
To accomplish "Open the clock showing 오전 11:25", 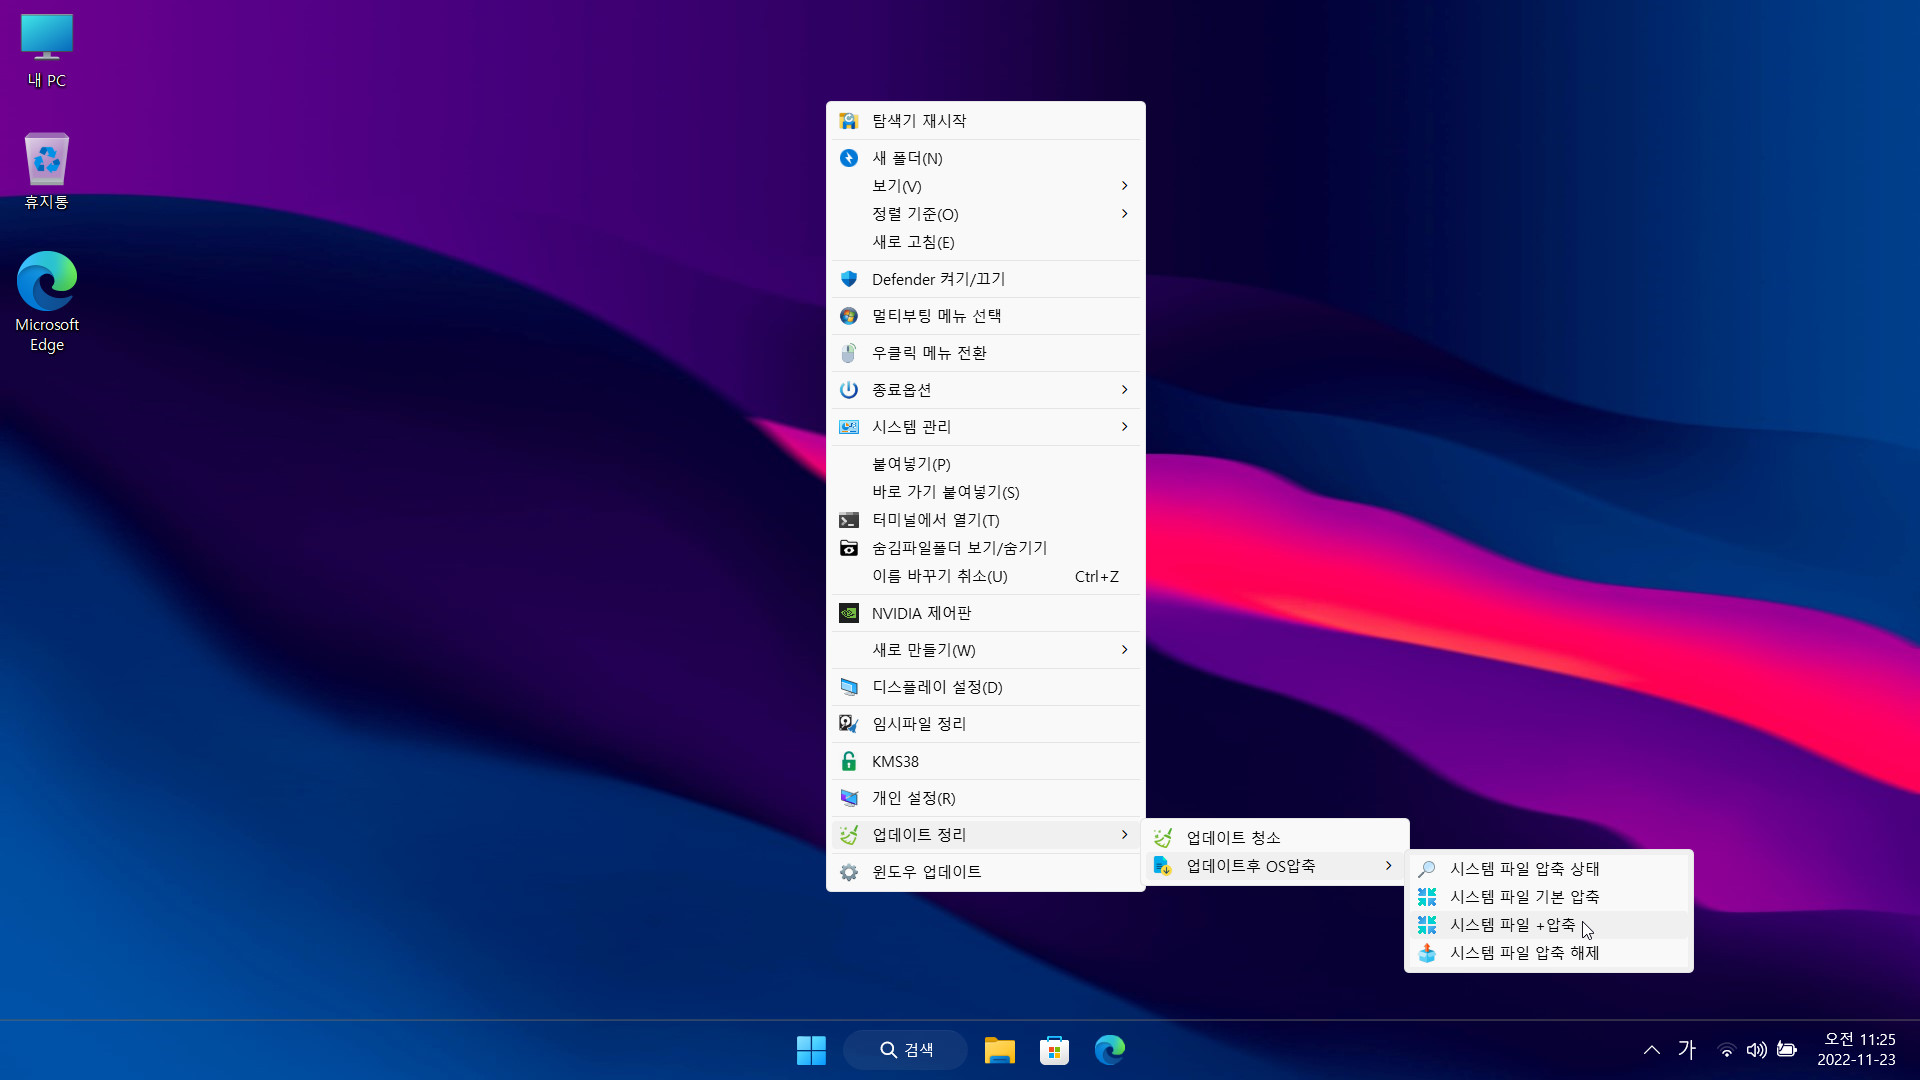I will 1857,1050.
